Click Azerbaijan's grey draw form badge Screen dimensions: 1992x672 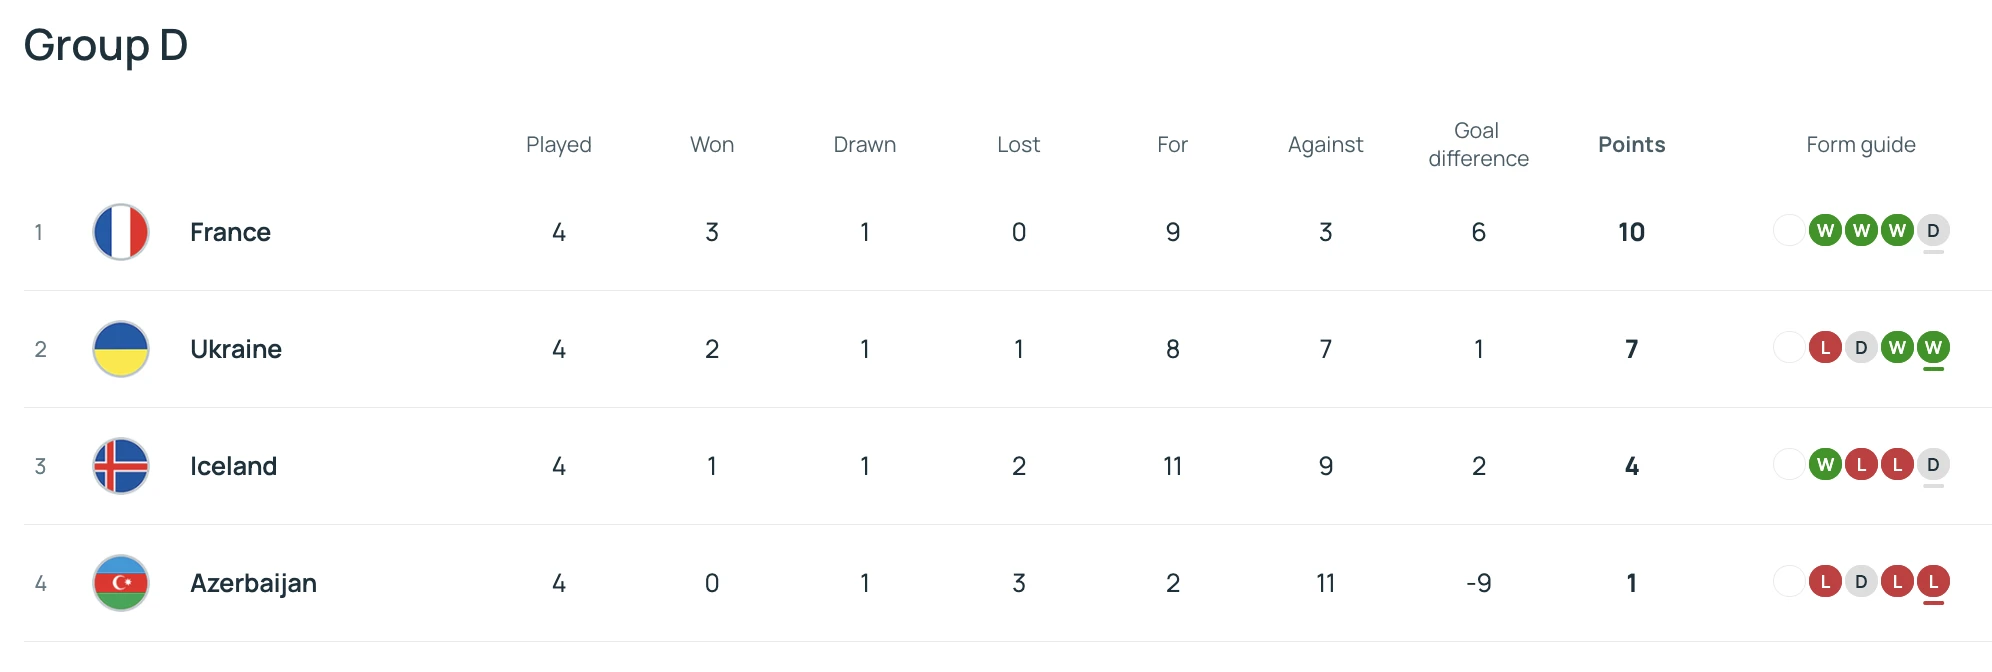(x=1861, y=582)
